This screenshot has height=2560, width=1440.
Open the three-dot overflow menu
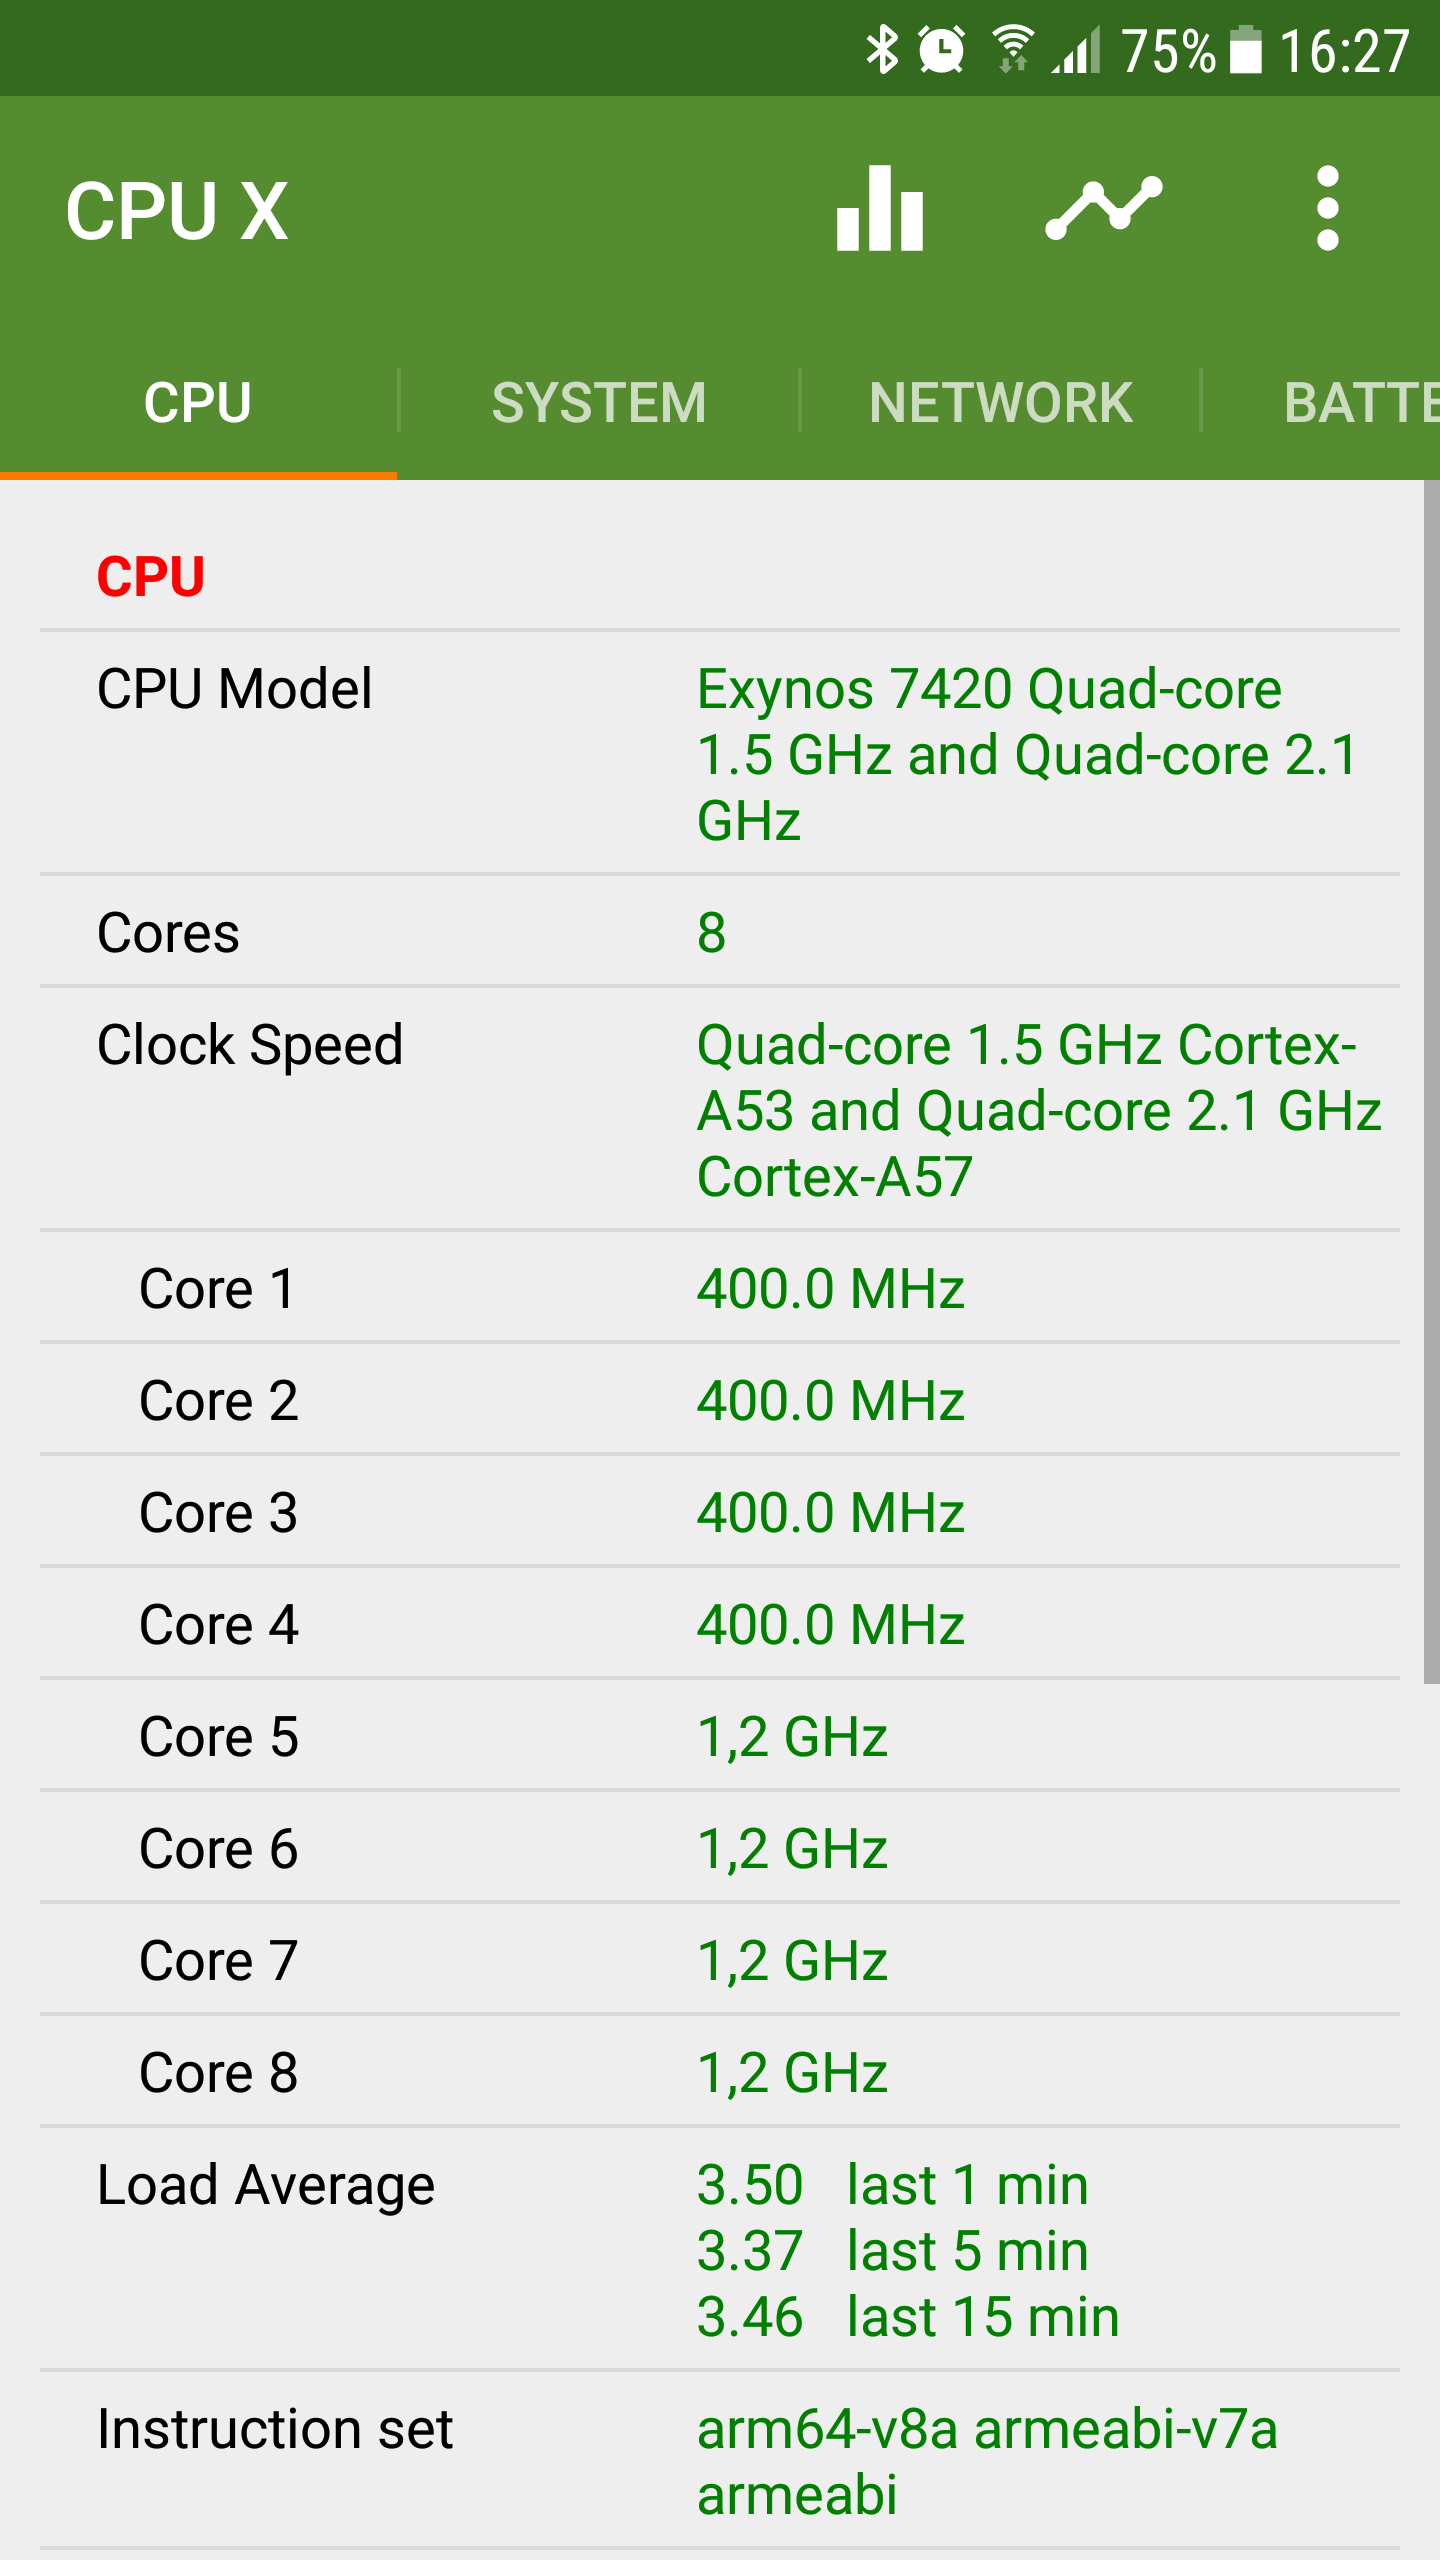click(x=1327, y=208)
